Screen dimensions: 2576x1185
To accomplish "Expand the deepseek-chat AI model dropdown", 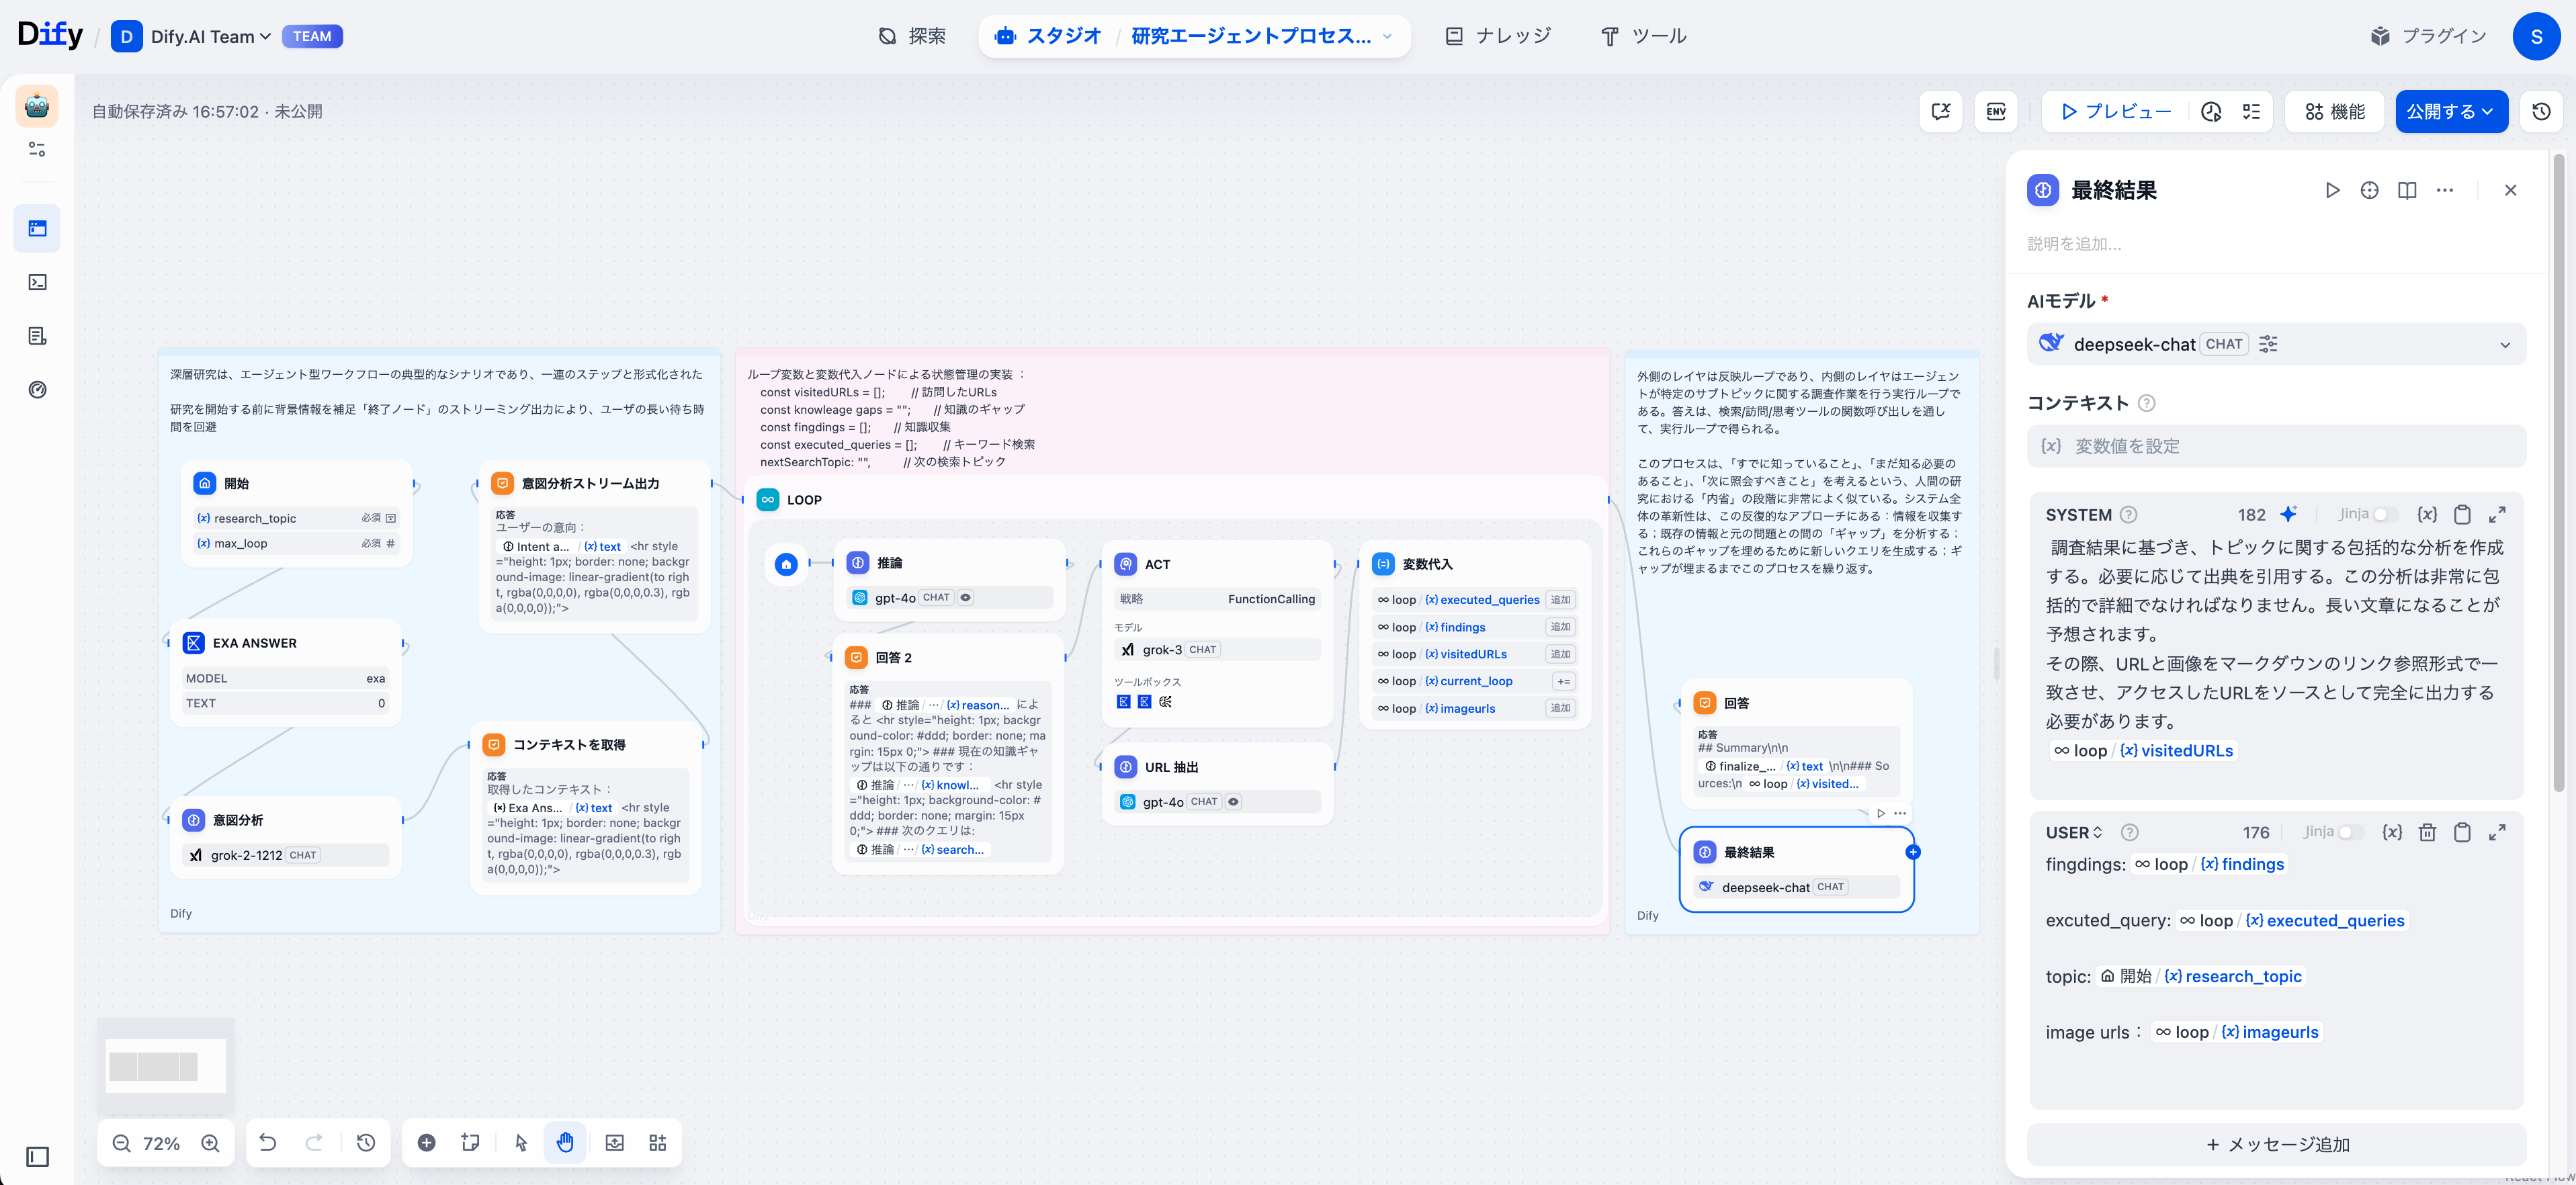I will point(2504,345).
